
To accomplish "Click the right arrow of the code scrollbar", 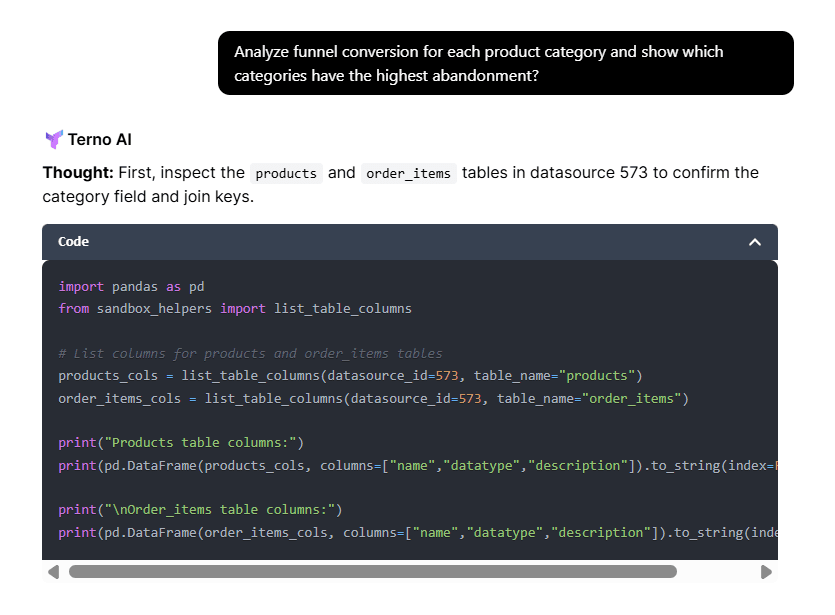I will pyautogui.click(x=766, y=572).
